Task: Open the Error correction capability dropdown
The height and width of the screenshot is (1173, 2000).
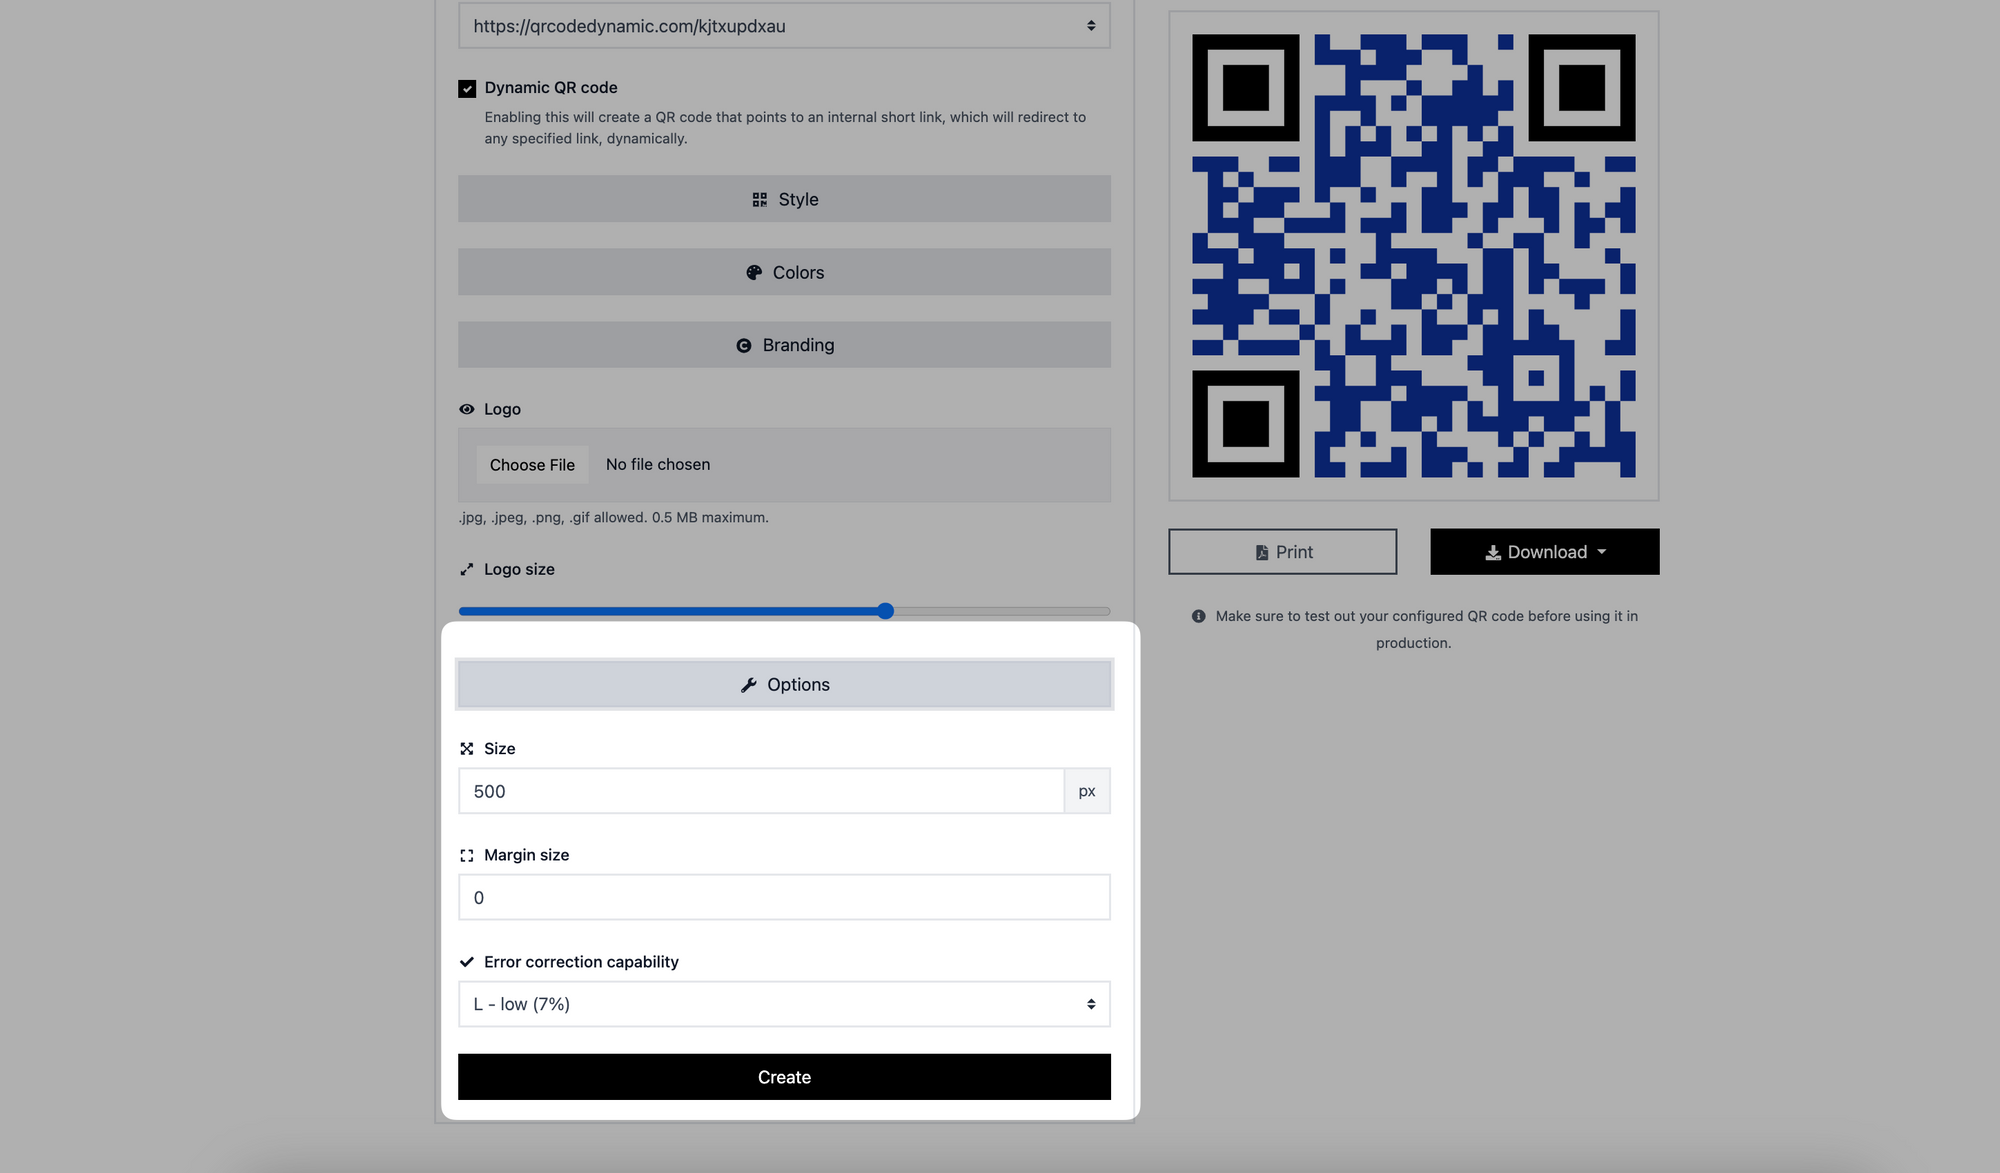Action: point(784,1004)
